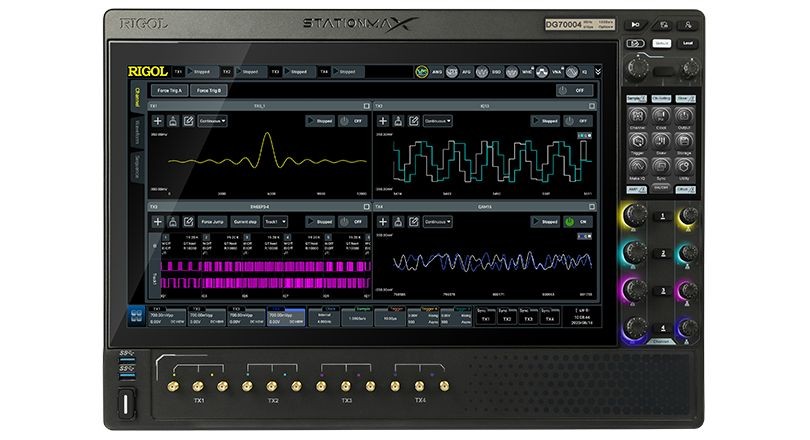Click the Sync TX4 button
This screenshot has width=810, height=440.
[550, 316]
